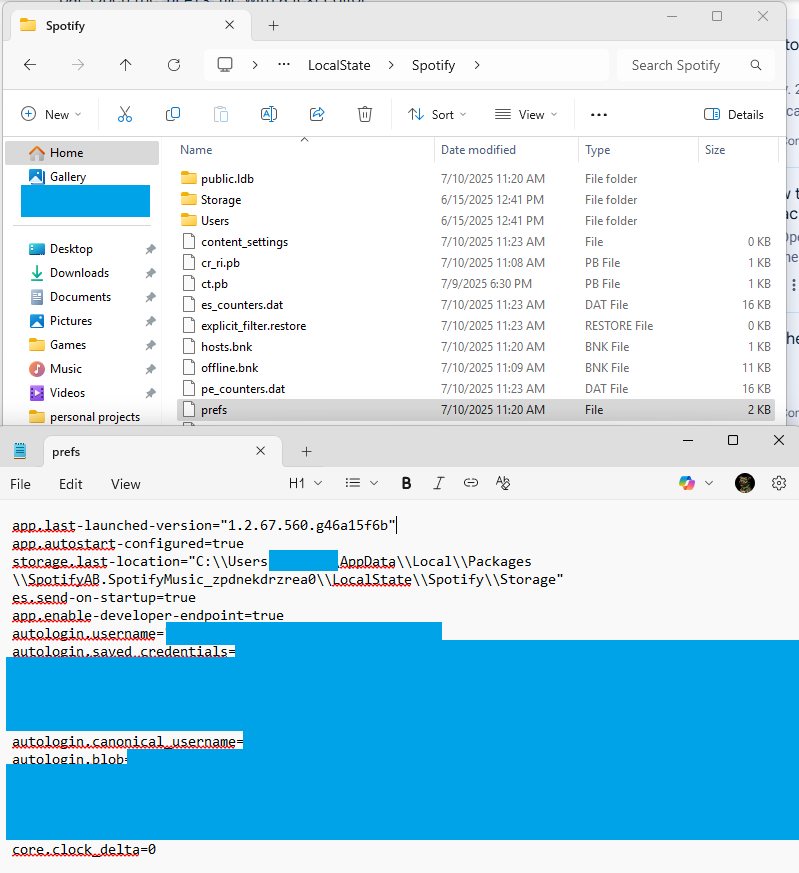Expand chevron after LocalState in address bar
The image size is (799, 873).
[391, 65]
